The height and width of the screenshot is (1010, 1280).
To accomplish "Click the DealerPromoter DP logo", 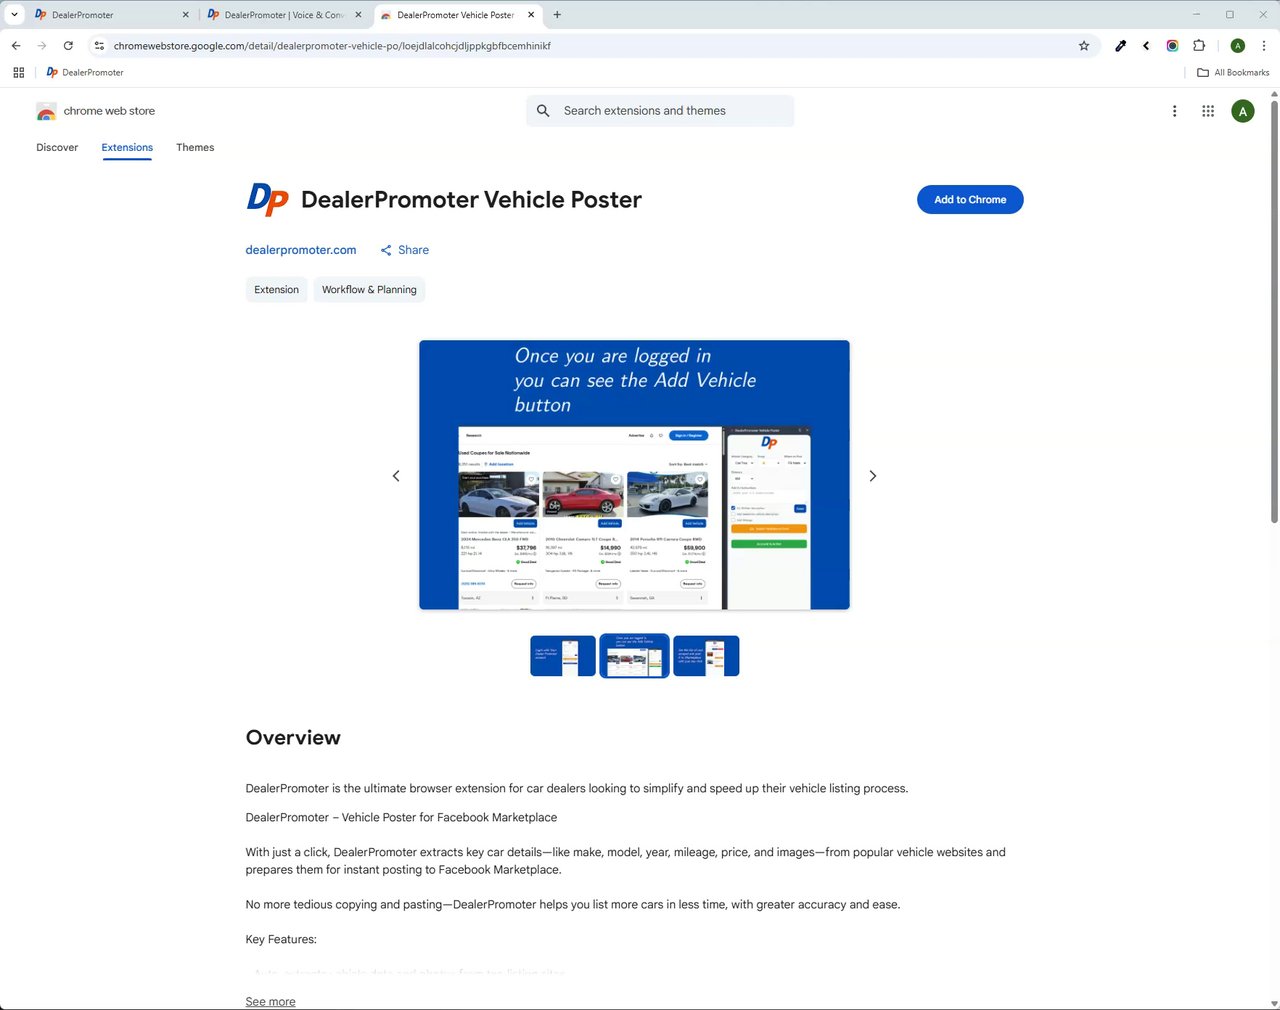I will point(268,200).
